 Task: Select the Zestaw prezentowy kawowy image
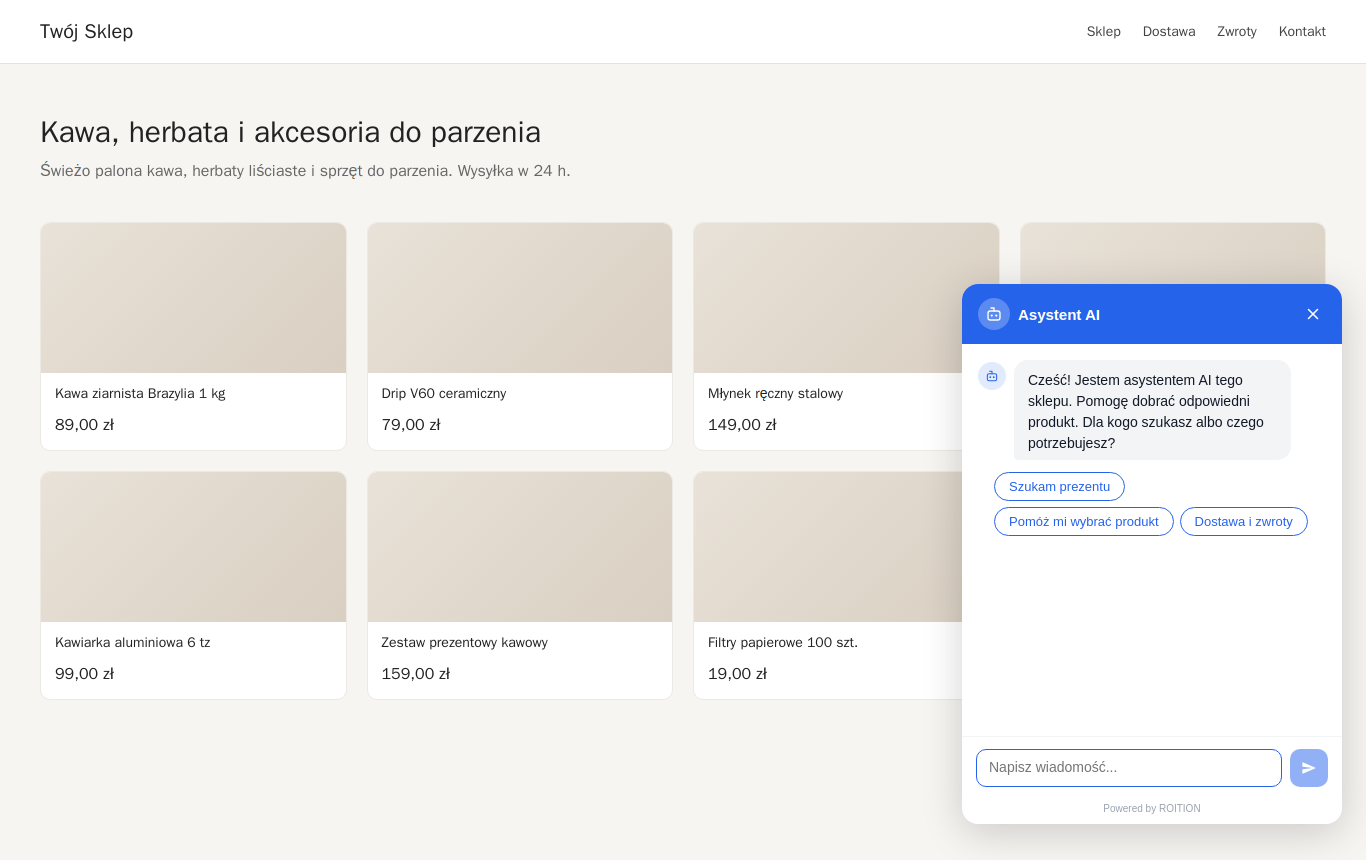pos(520,547)
